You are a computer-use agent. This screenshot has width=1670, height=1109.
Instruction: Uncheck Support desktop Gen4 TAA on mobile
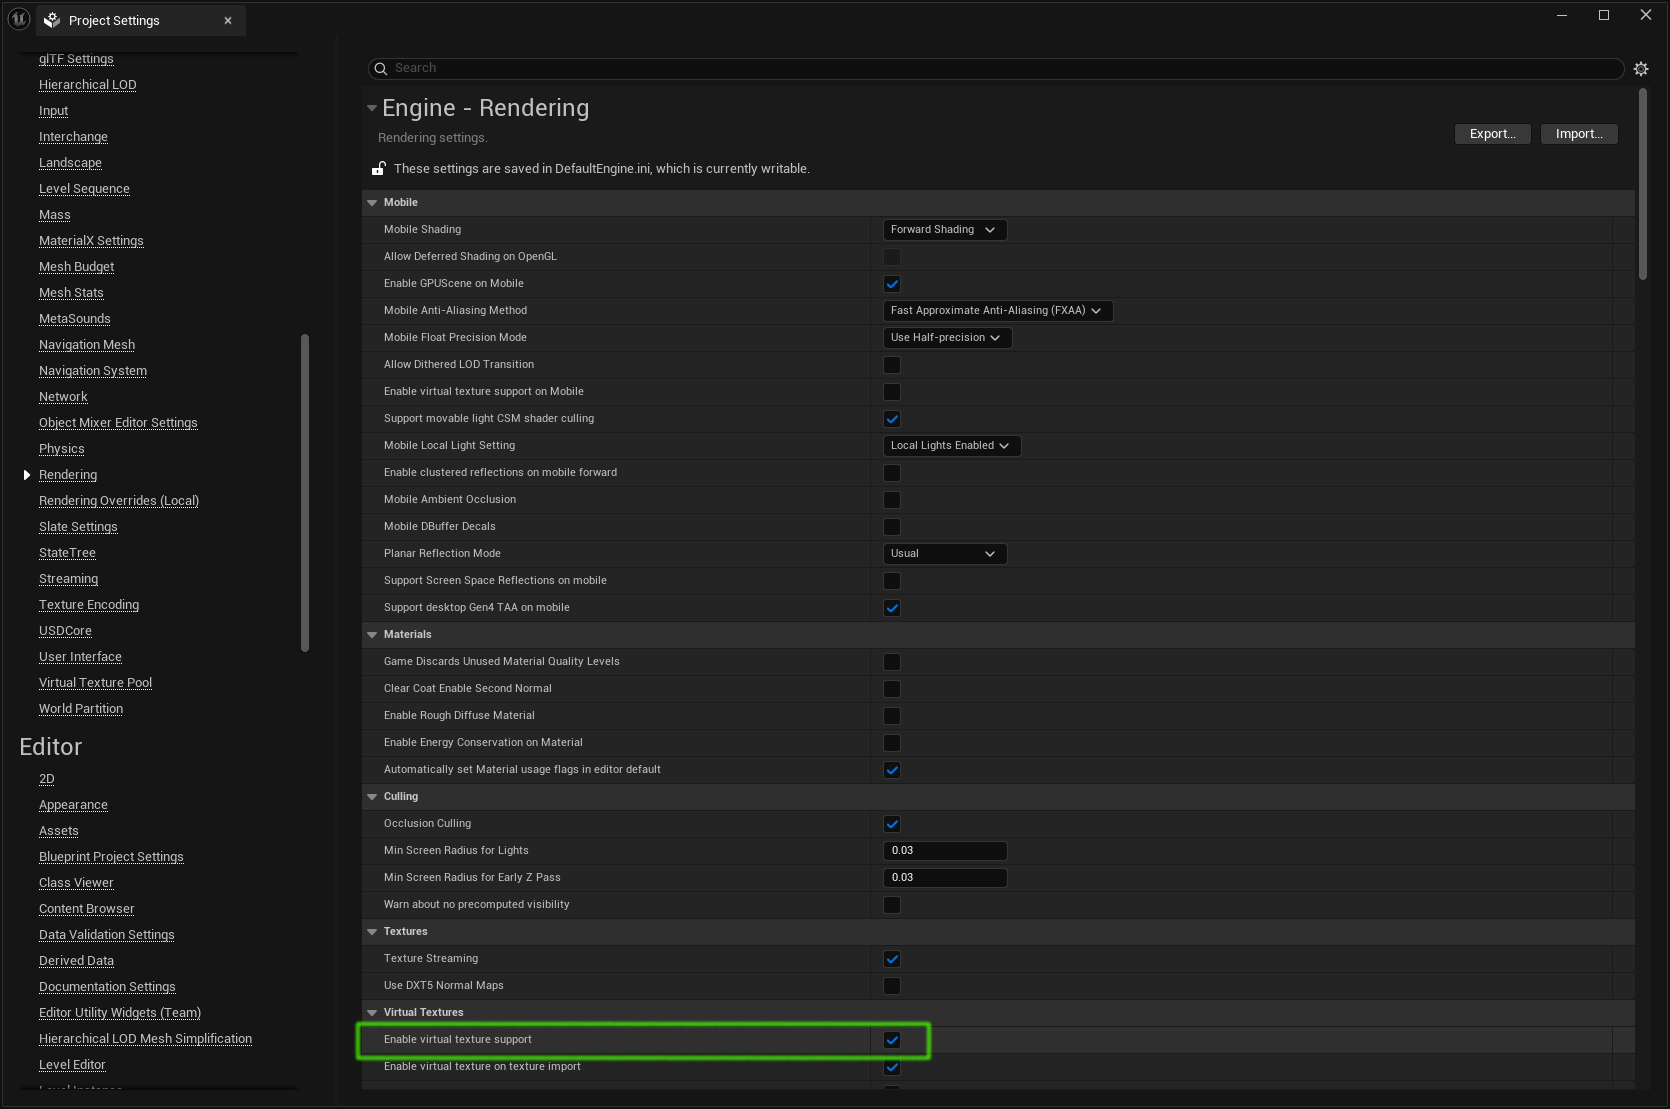pyautogui.click(x=892, y=608)
